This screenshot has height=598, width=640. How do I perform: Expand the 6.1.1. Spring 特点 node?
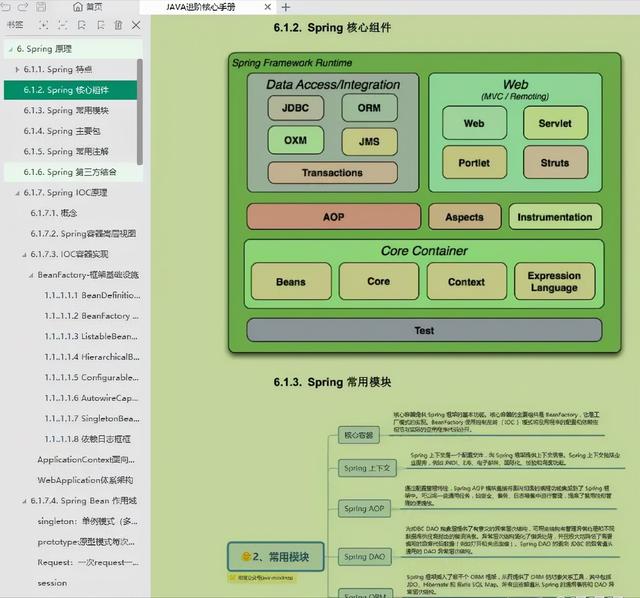pyautogui.click(x=17, y=69)
